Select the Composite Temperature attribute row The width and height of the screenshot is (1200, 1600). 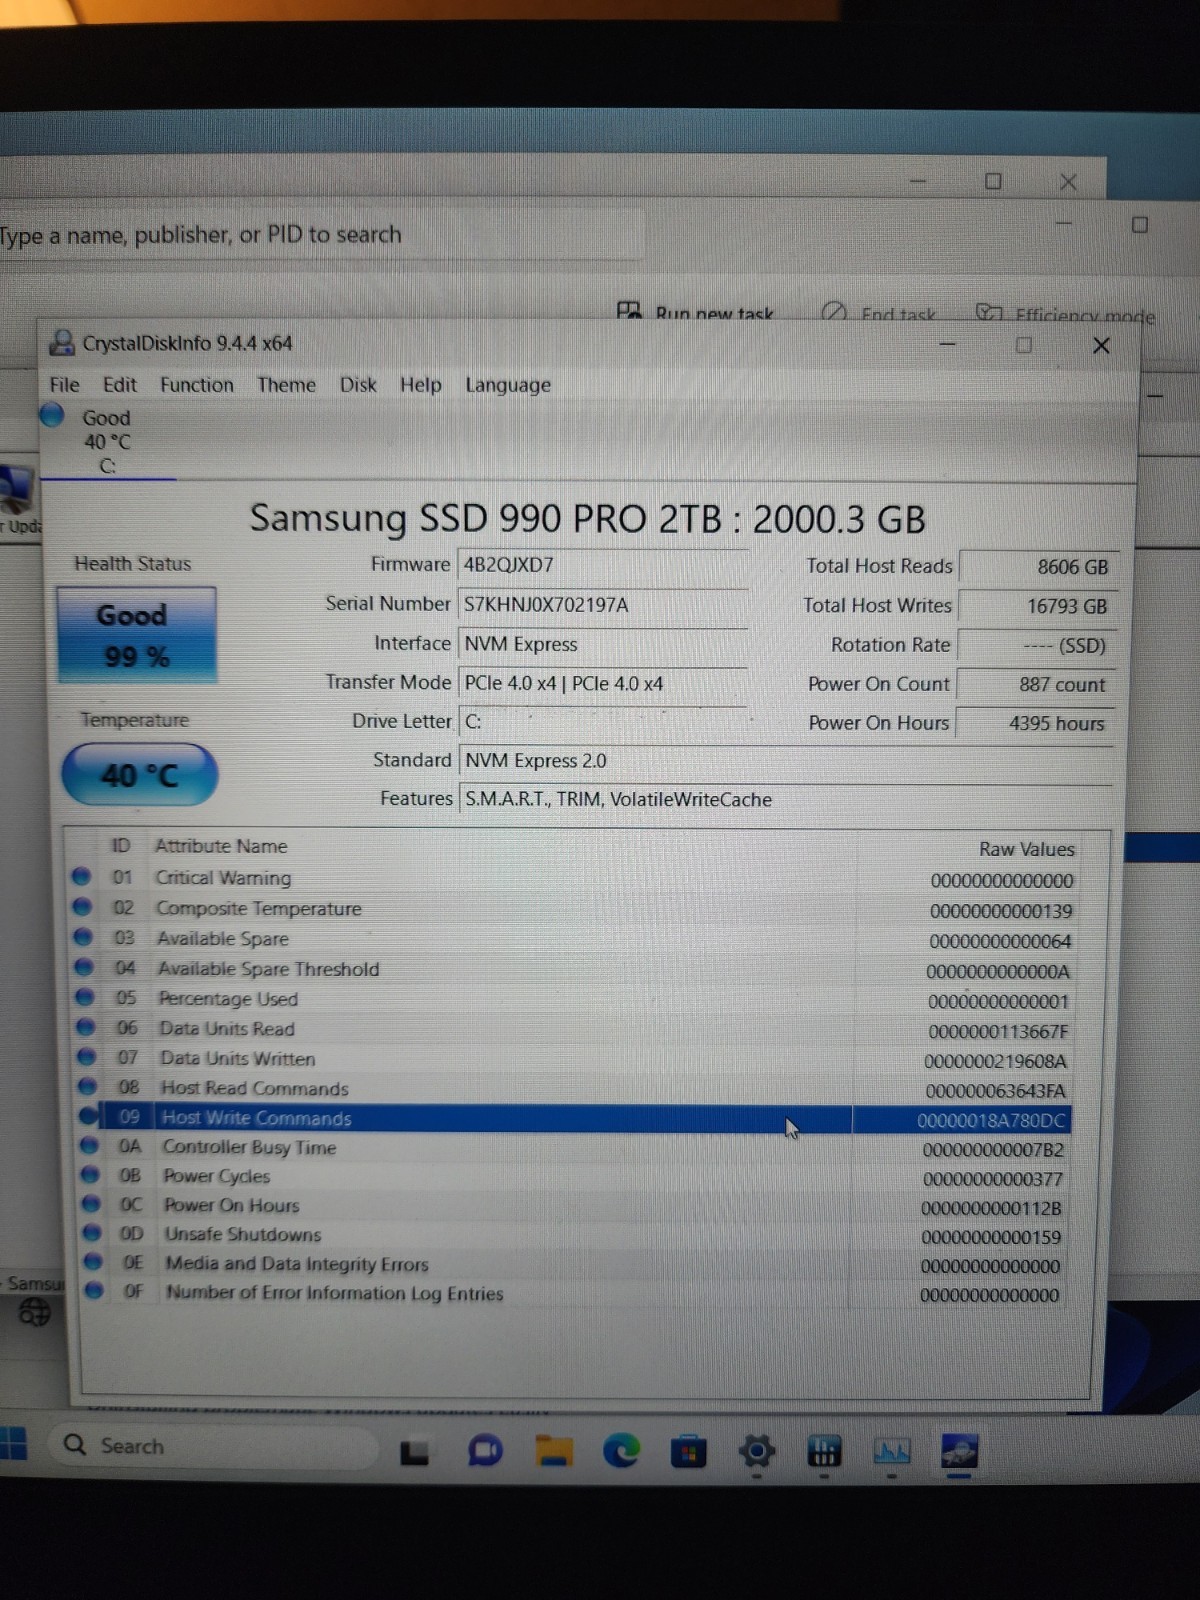[x=575, y=910]
